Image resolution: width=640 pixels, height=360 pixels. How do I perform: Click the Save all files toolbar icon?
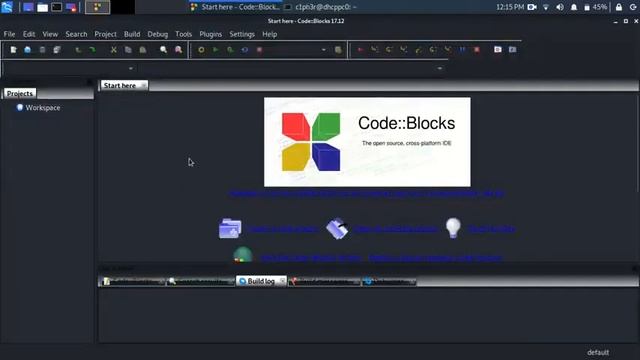(x=57, y=50)
